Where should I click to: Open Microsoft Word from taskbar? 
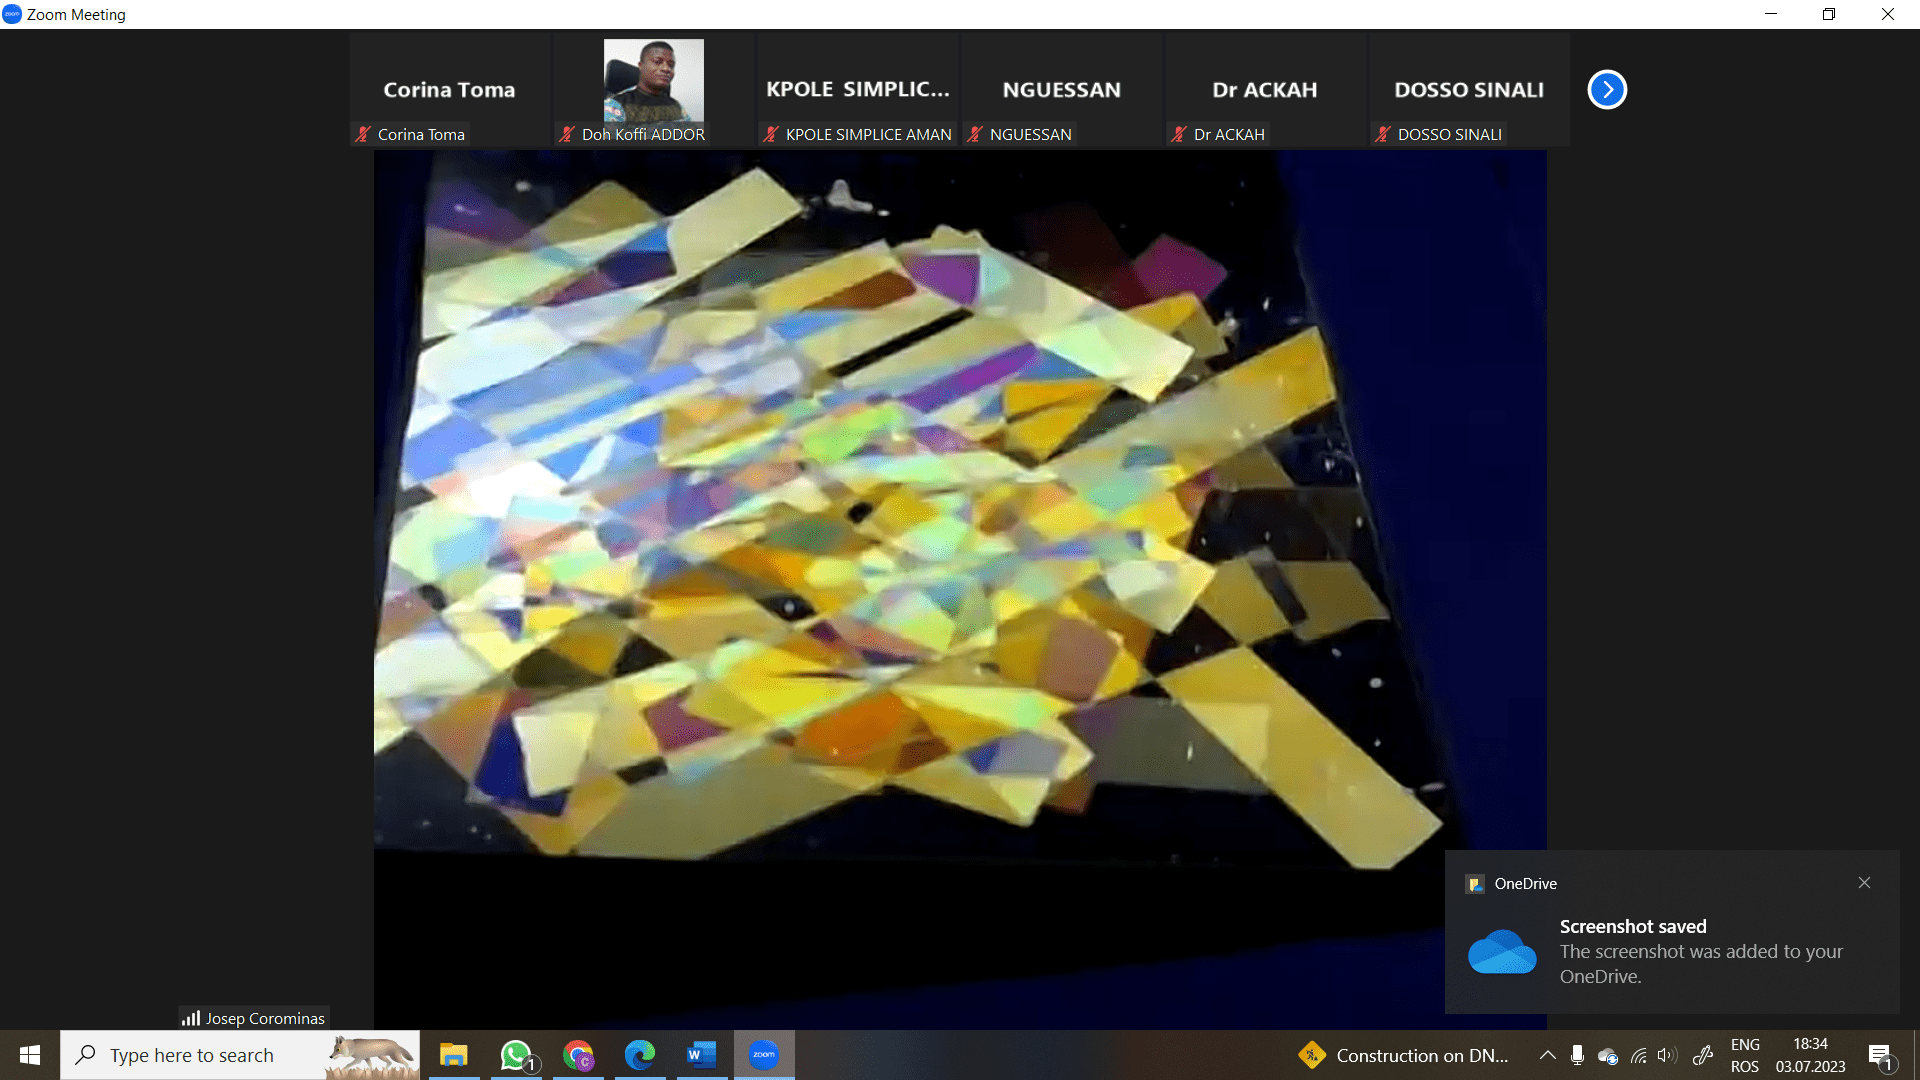[x=702, y=1055]
